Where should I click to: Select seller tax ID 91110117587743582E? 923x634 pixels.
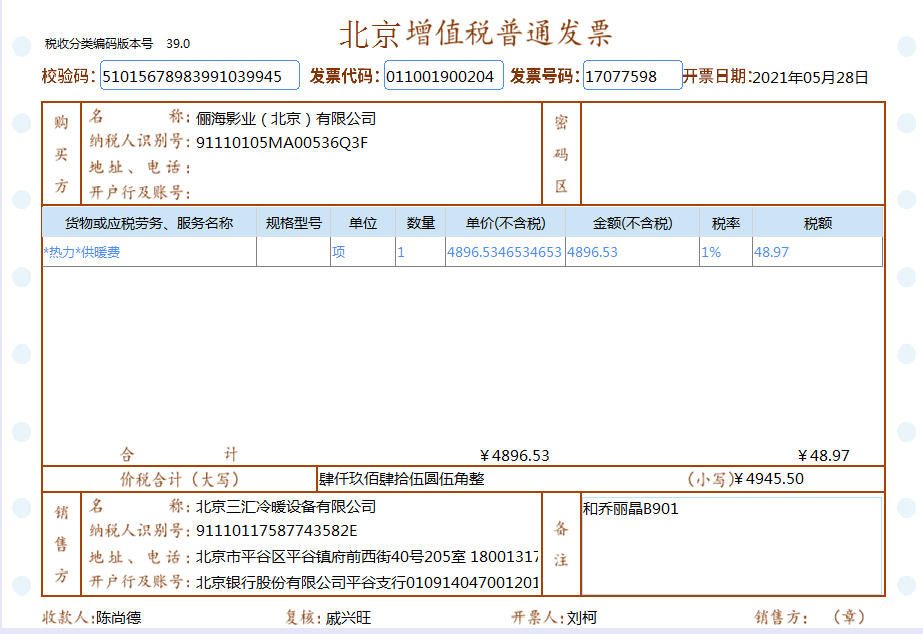277,531
